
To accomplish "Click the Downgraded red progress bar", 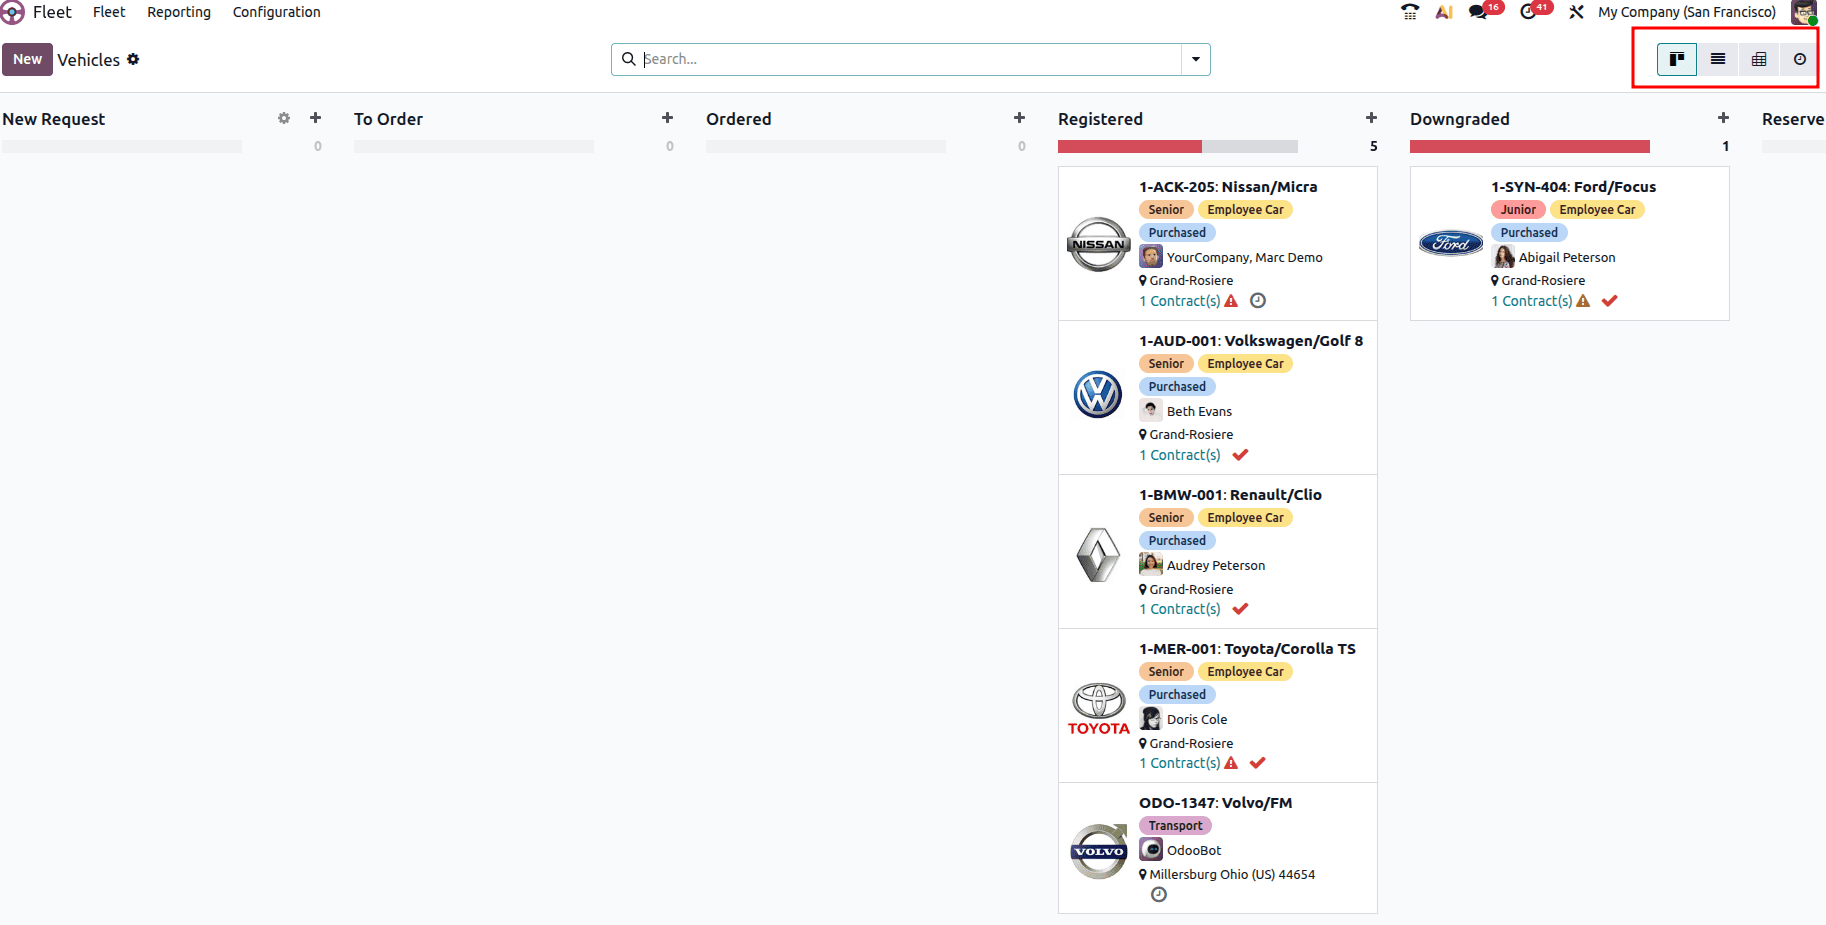I will click(1530, 146).
